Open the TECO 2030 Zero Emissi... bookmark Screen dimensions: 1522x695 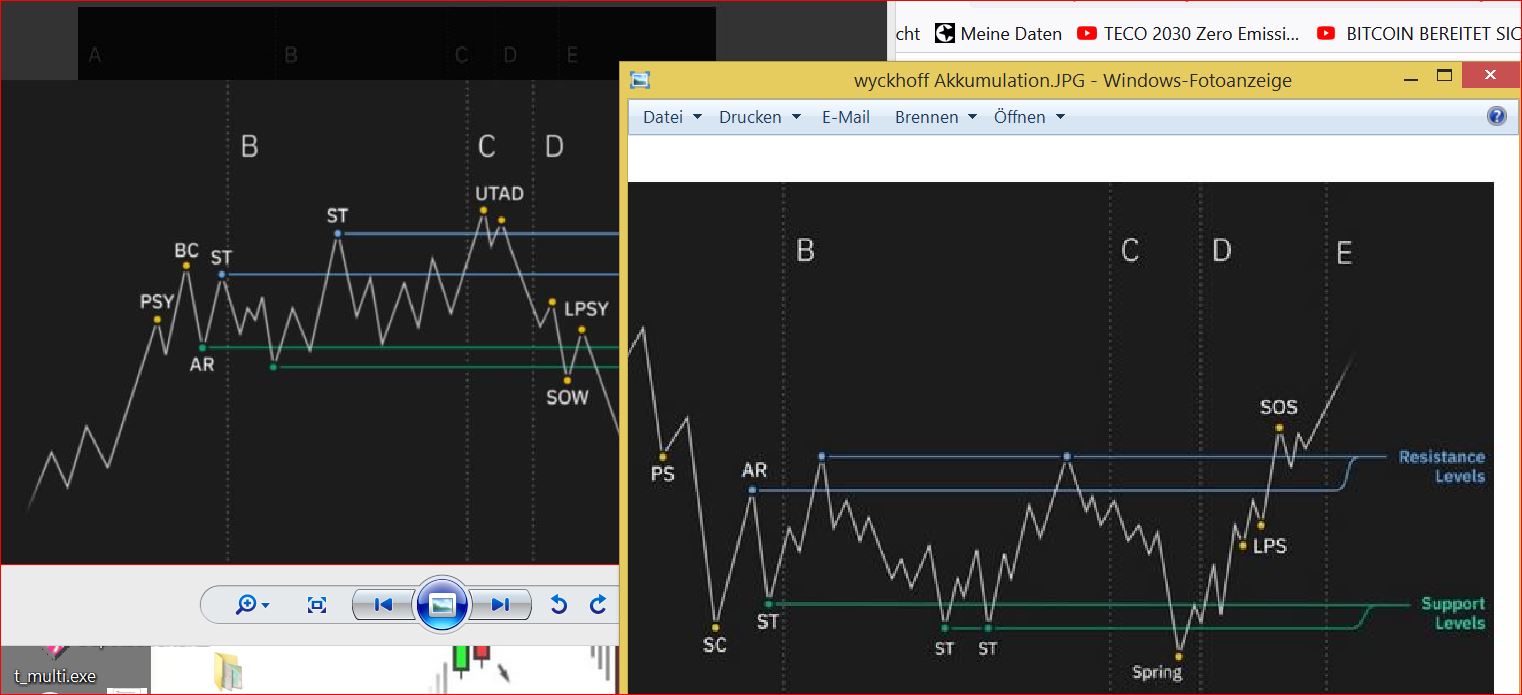click(1188, 33)
